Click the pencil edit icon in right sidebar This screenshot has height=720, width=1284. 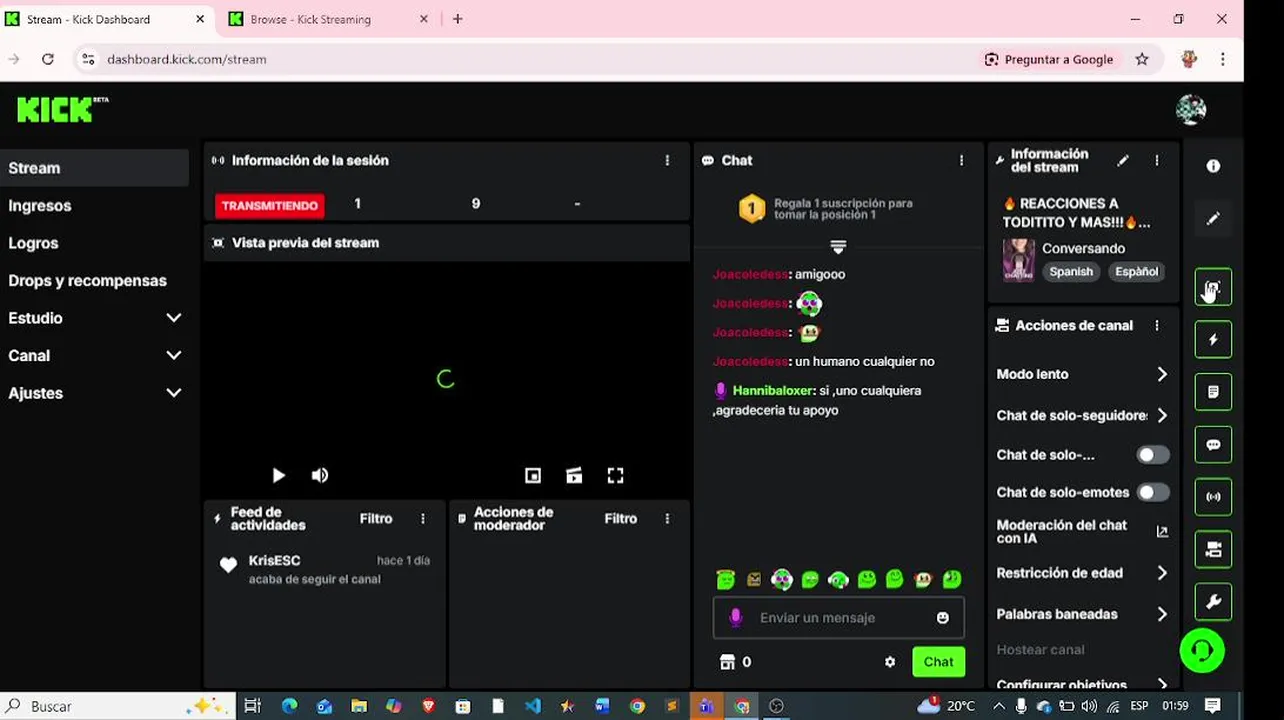pos(1213,218)
